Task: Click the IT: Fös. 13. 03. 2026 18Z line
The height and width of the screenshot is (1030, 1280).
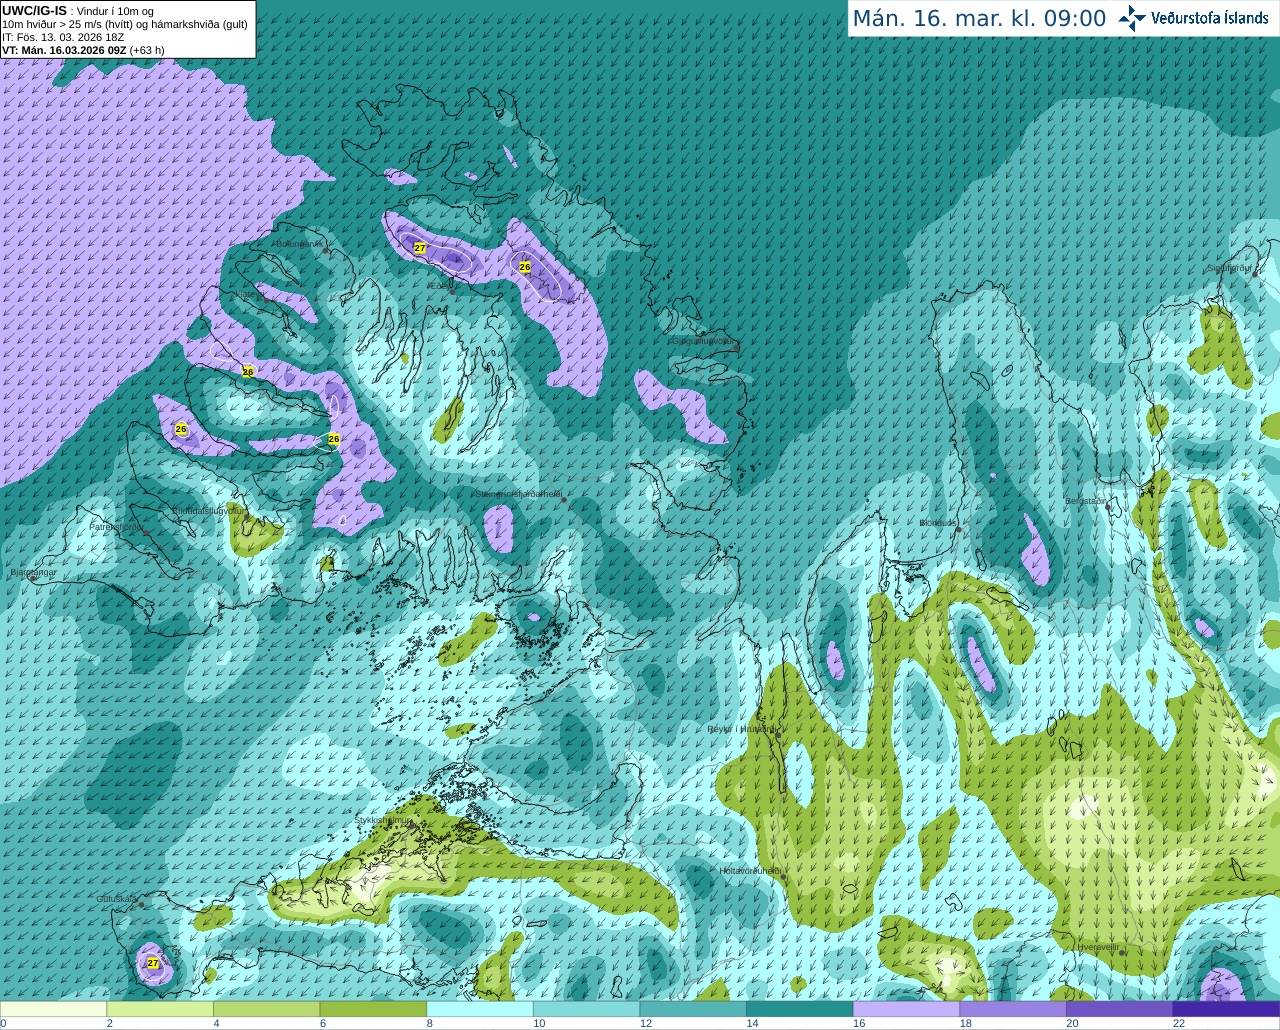Action: point(63,37)
